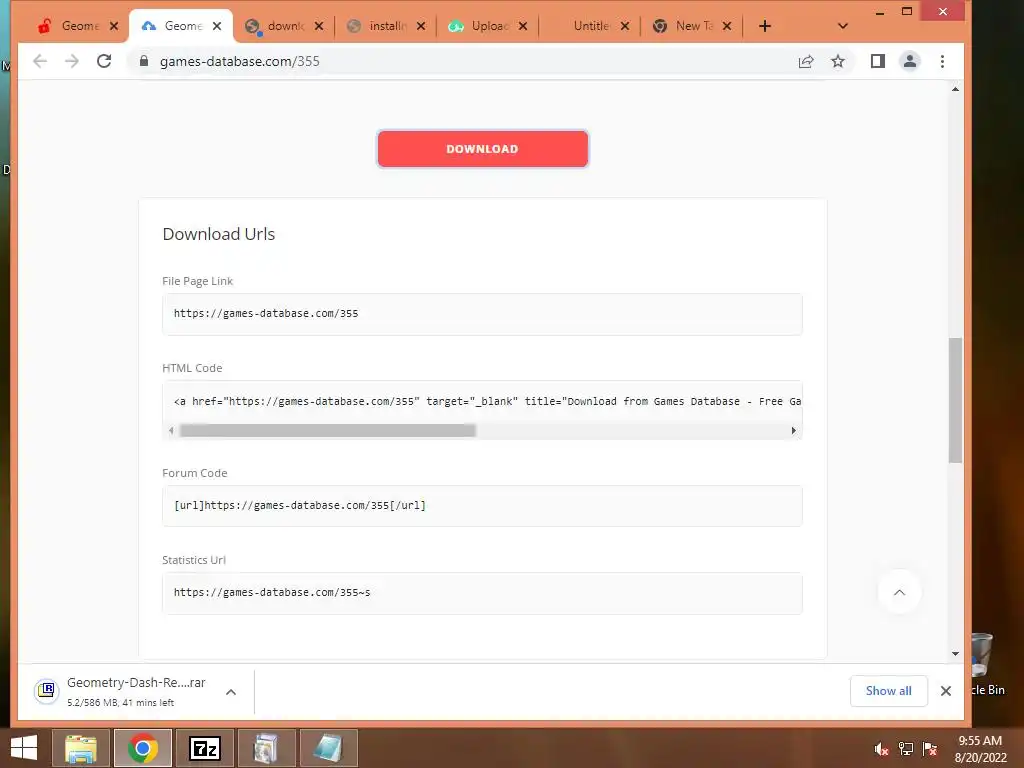Click Action Center flag icon
This screenshot has width=1024, height=768.
point(930,749)
